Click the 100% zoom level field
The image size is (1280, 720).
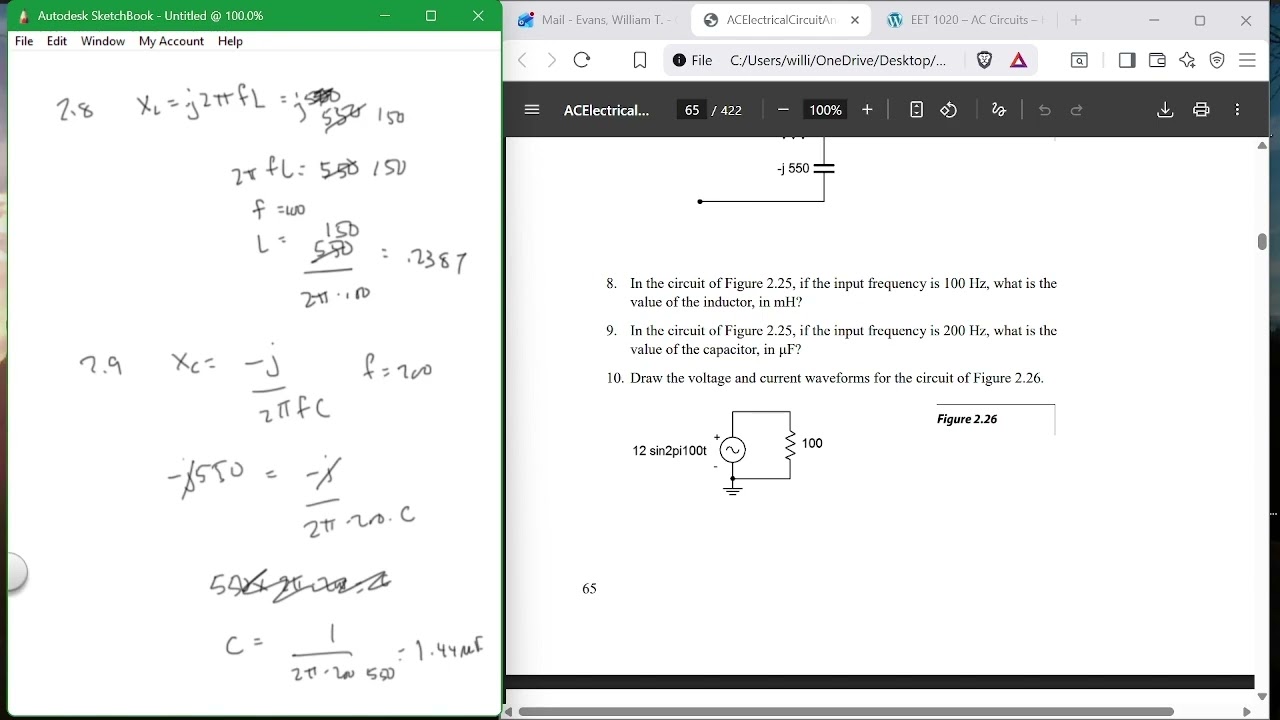[x=825, y=110]
